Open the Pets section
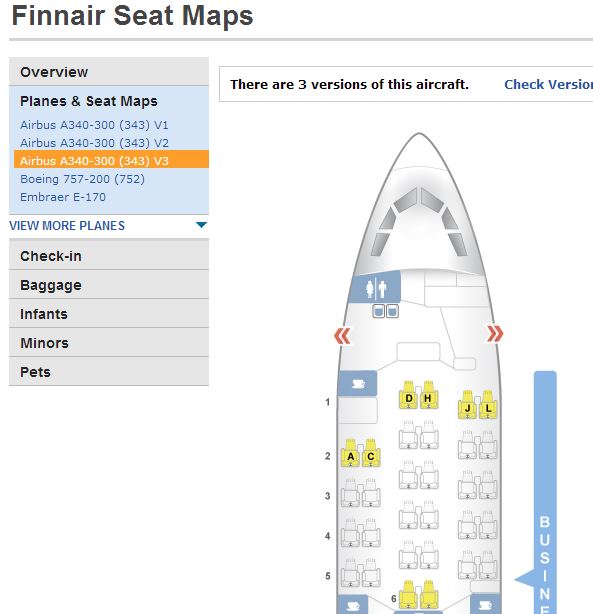The image size is (593, 614). point(109,372)
